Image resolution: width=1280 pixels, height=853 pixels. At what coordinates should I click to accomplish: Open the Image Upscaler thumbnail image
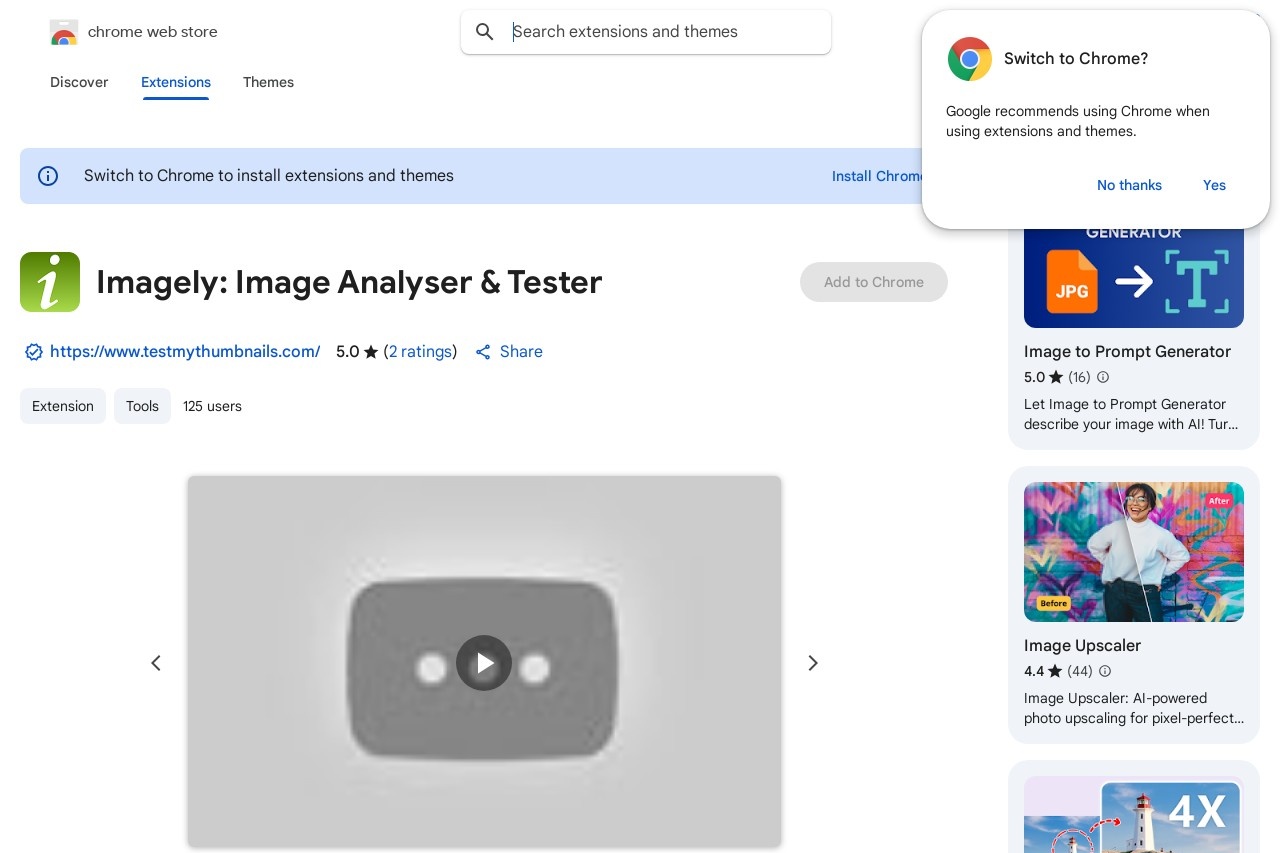pos(1134,552)
